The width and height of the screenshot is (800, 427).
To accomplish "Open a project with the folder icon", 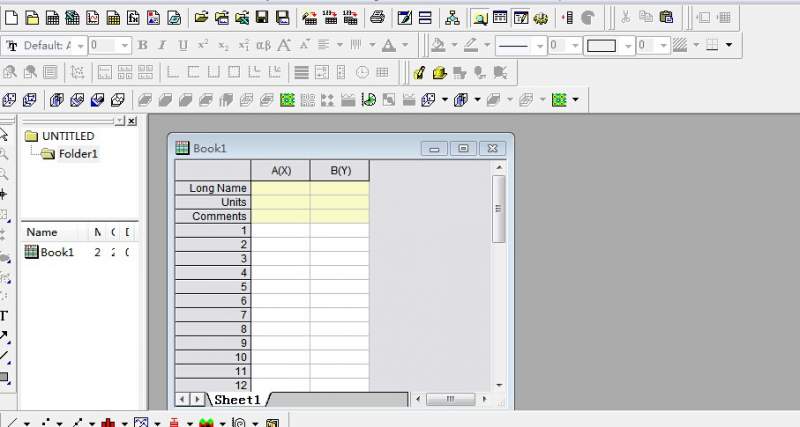I will point(201,18).
